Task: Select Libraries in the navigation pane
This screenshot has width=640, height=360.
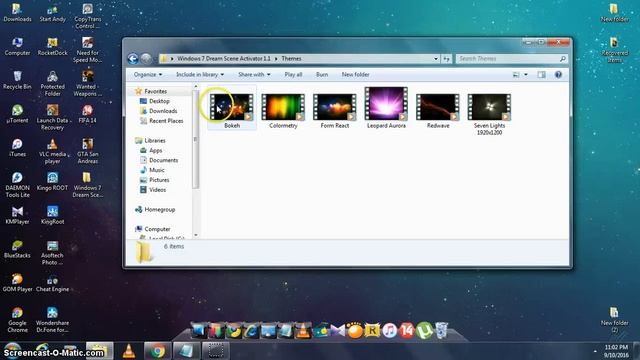Action: [x=155, y=140]
